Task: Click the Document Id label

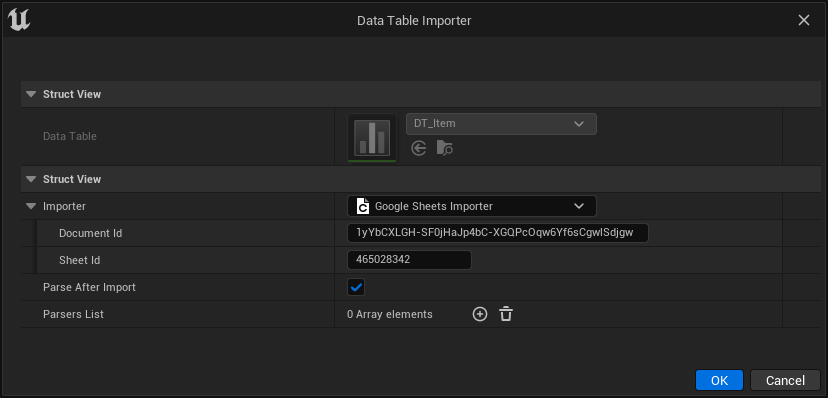Action: coord(90,233)
